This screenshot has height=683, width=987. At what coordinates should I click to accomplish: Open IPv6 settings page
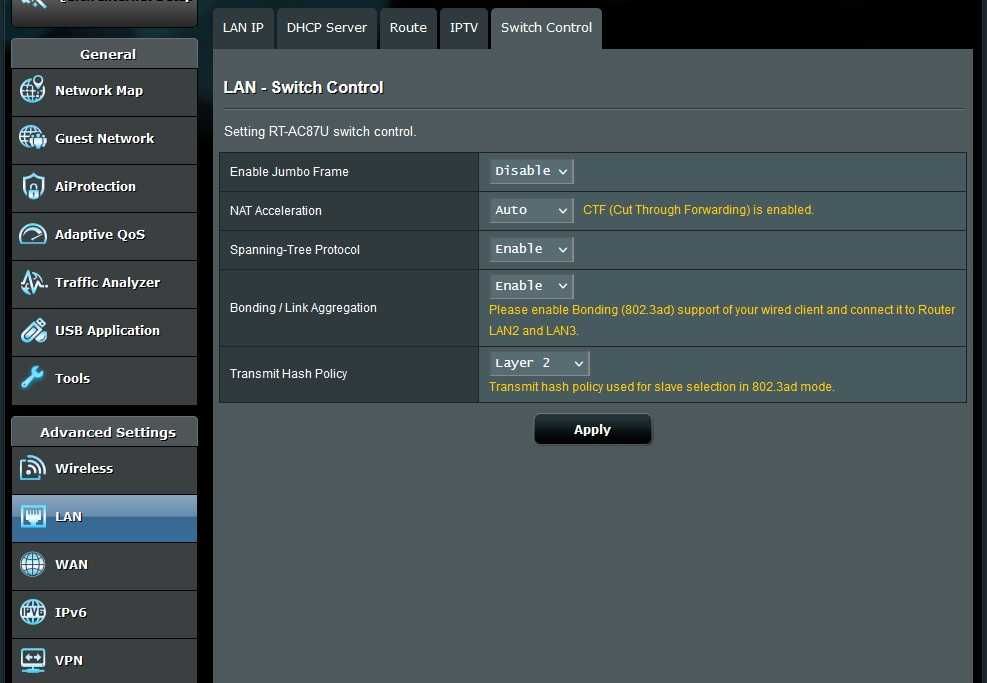[x=104, y=614]
